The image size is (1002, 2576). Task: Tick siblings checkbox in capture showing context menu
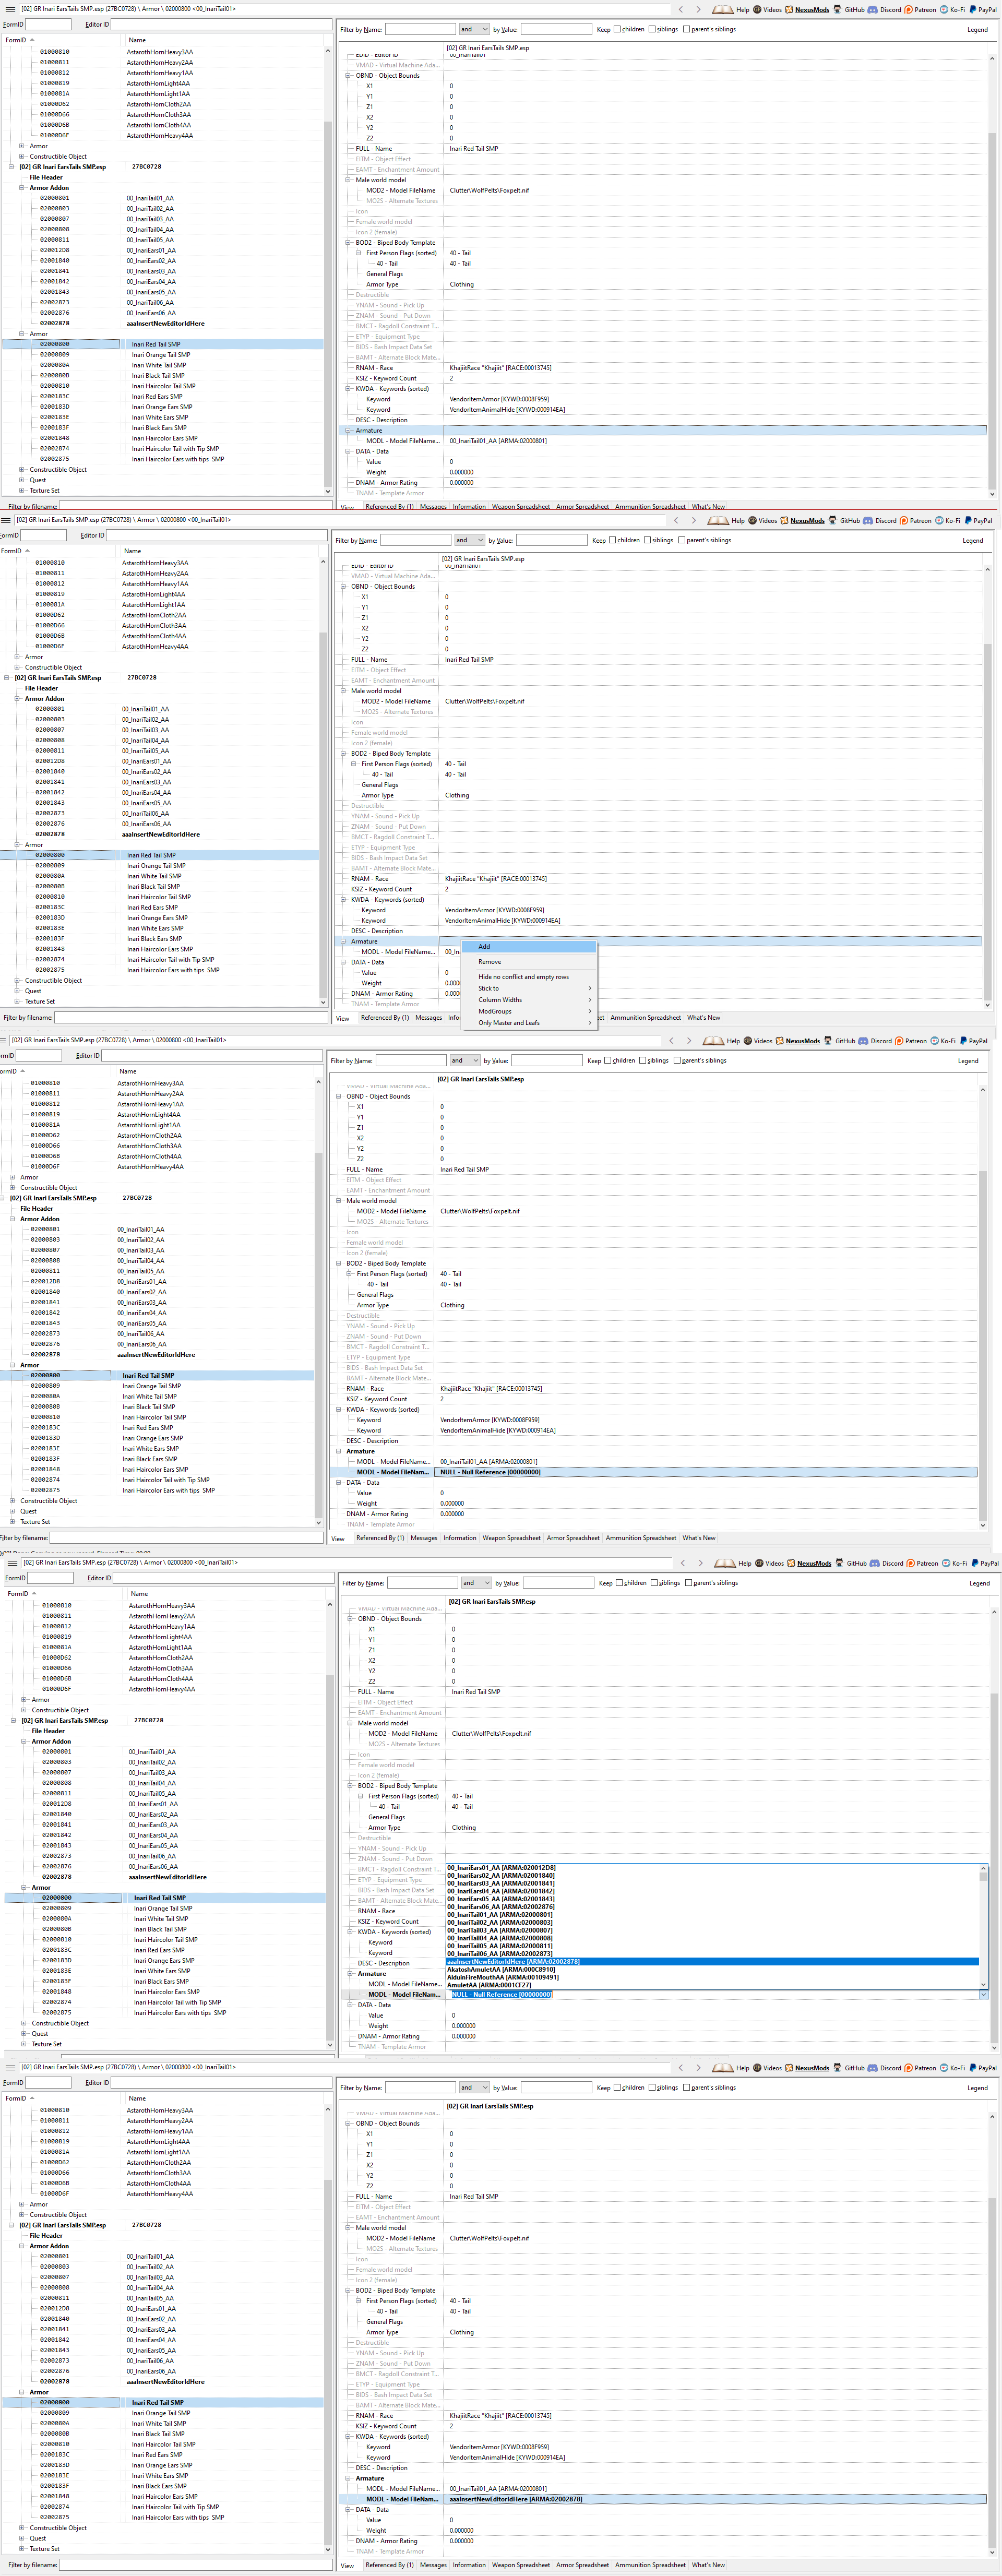point(647,540)
